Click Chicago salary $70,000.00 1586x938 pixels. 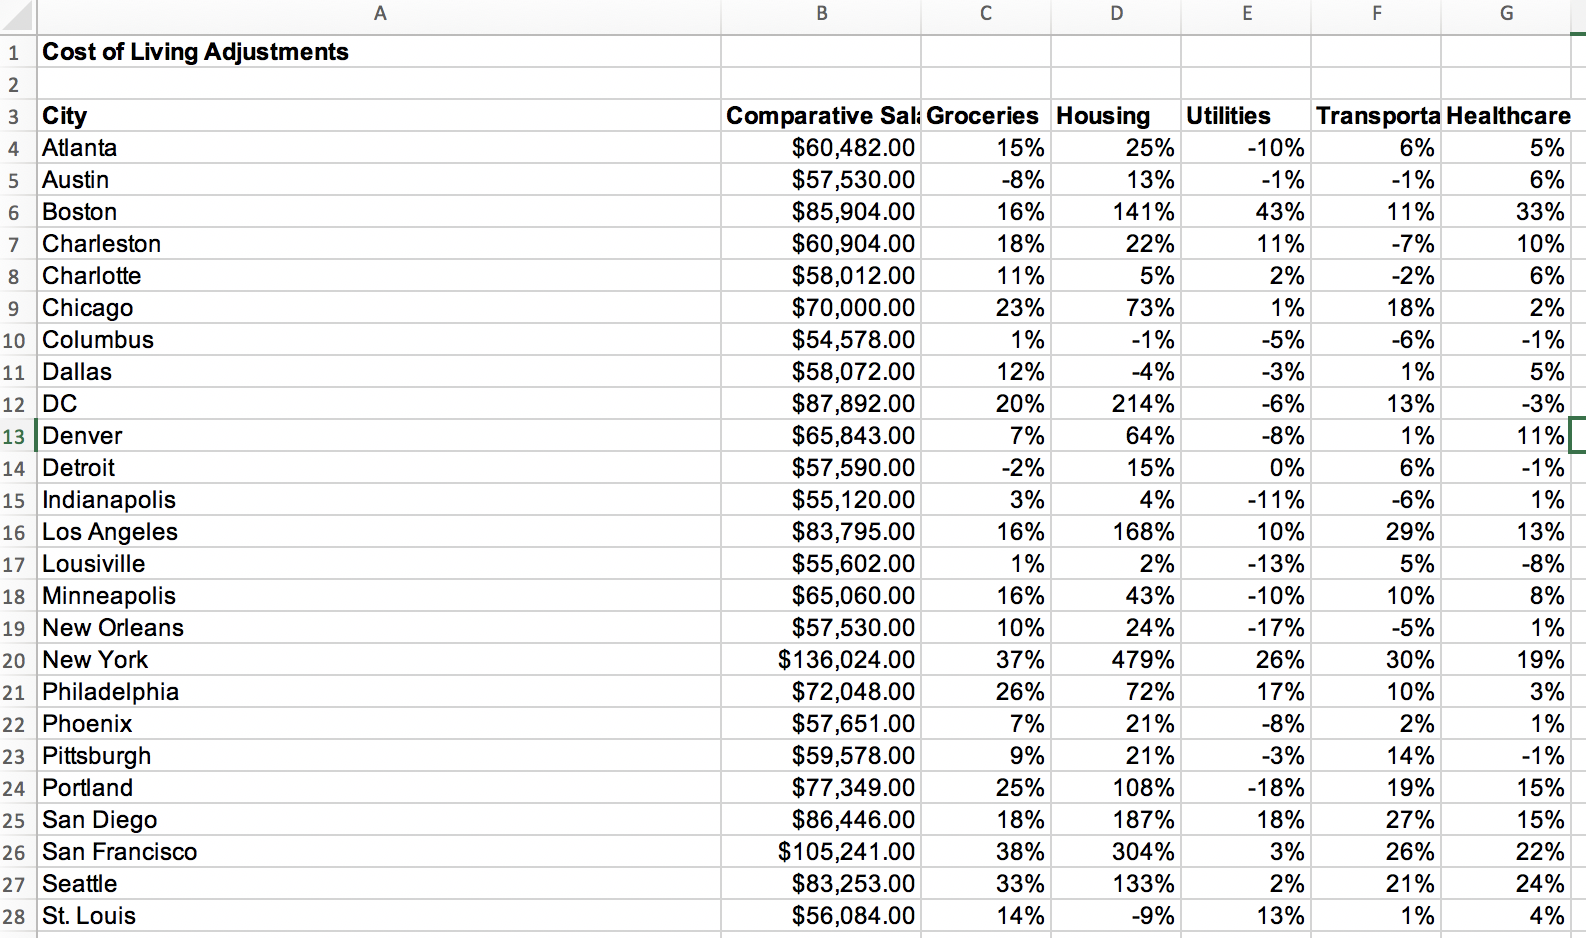point(821,308)
